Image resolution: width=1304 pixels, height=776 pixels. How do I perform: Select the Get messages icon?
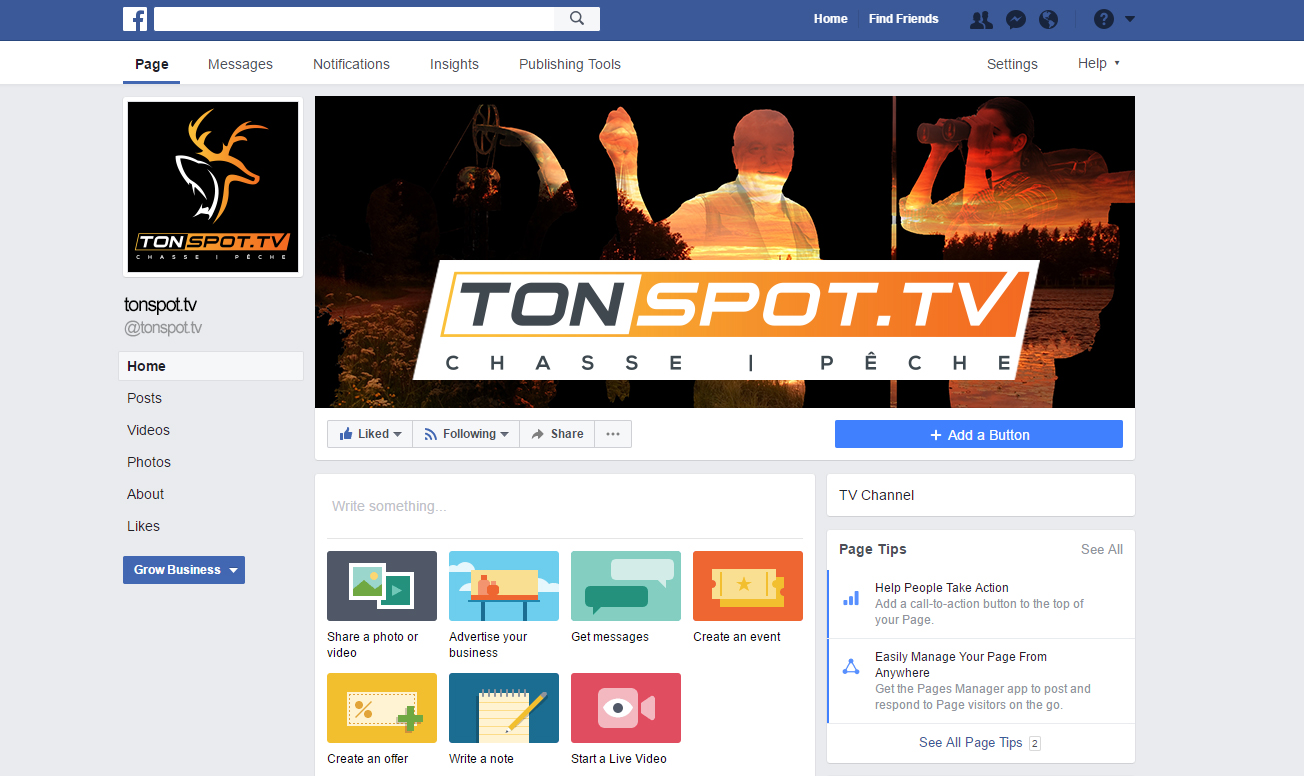[626, 586]
